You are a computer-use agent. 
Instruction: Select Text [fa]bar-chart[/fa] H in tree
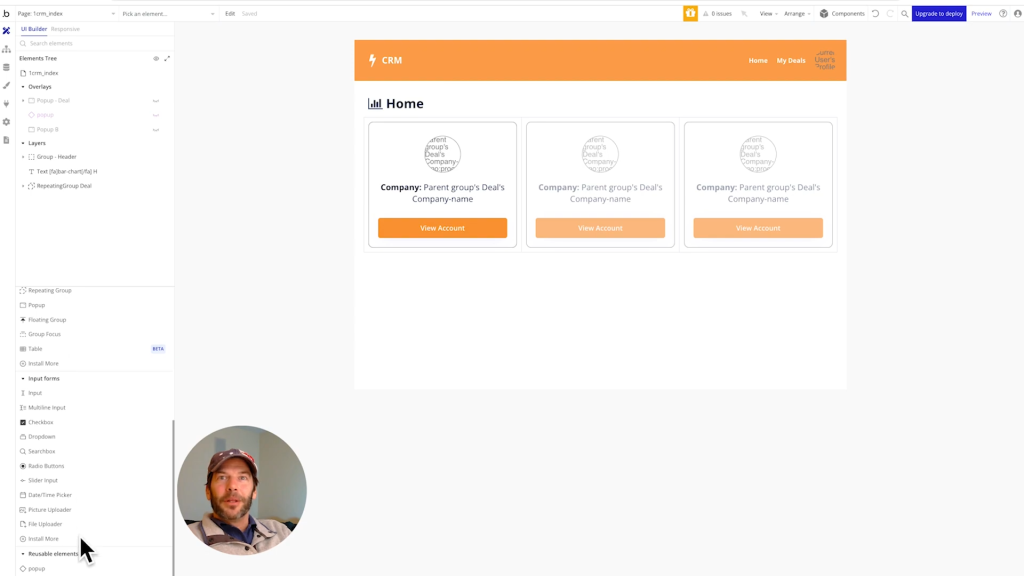pyautogui.click(x=67, y=171)
